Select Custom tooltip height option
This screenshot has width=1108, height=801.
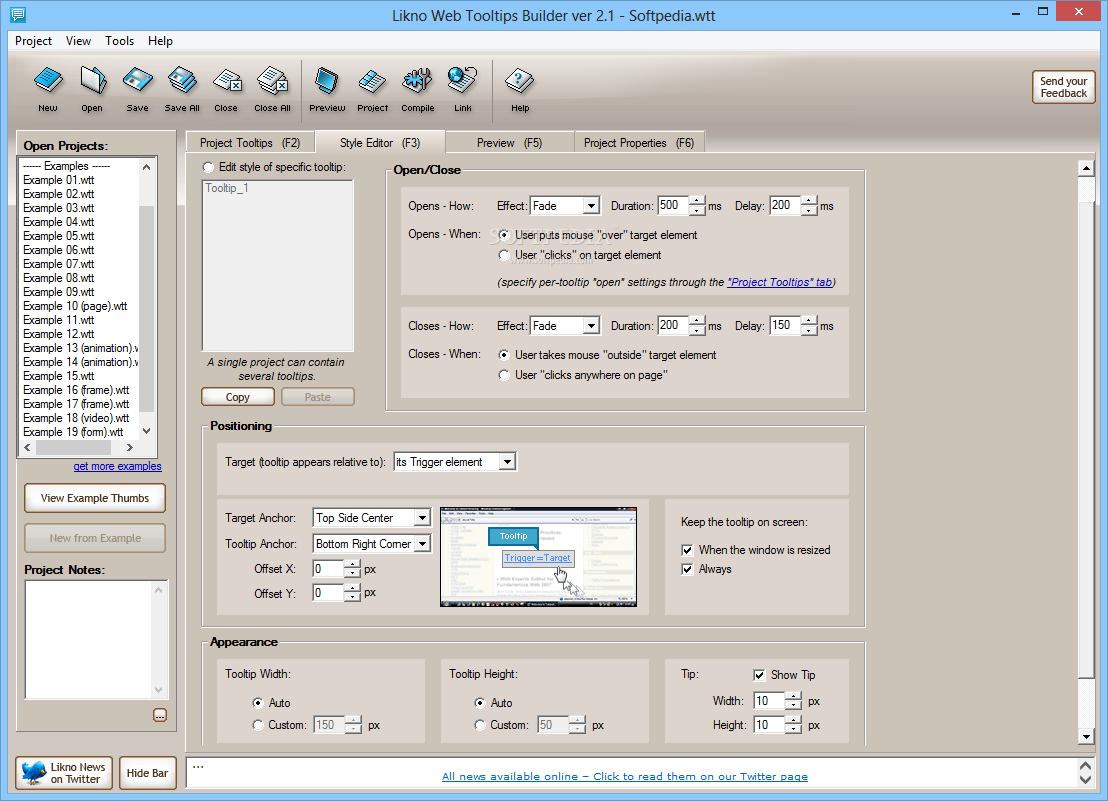pos(480,725)
